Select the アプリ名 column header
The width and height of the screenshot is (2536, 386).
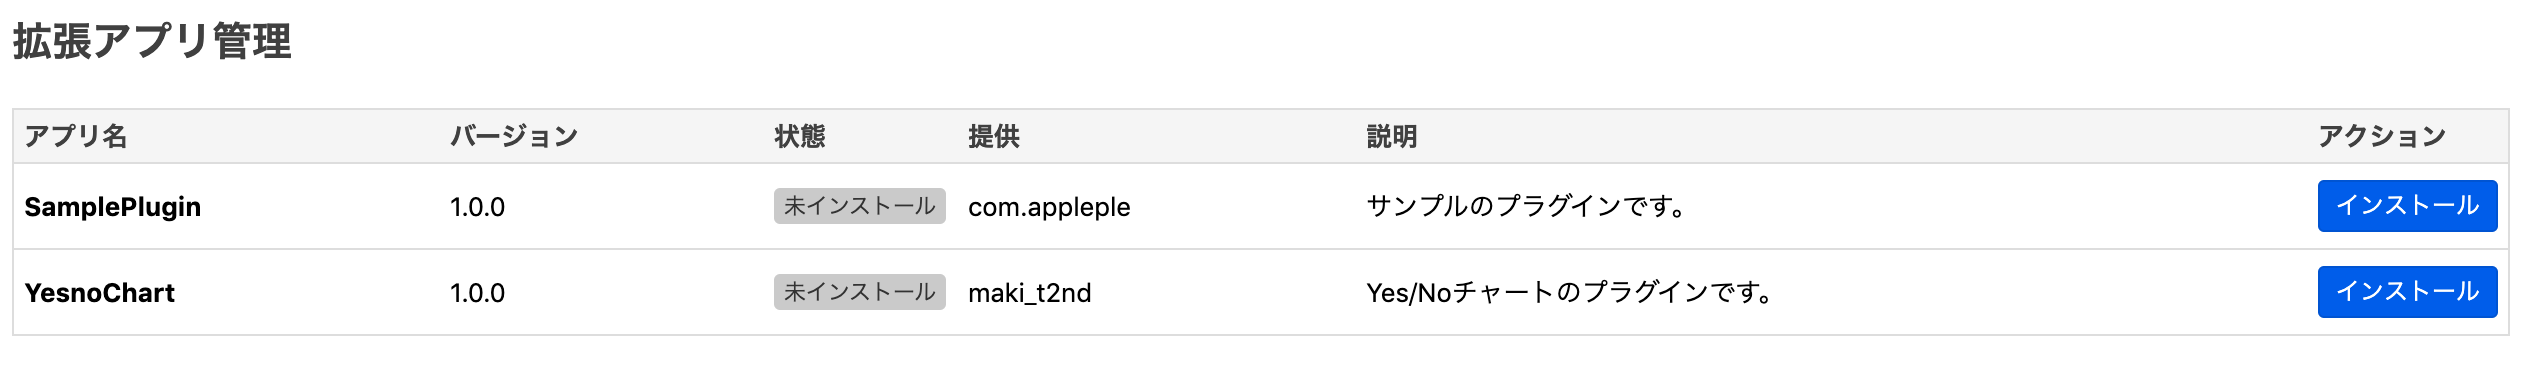[76, 136]
